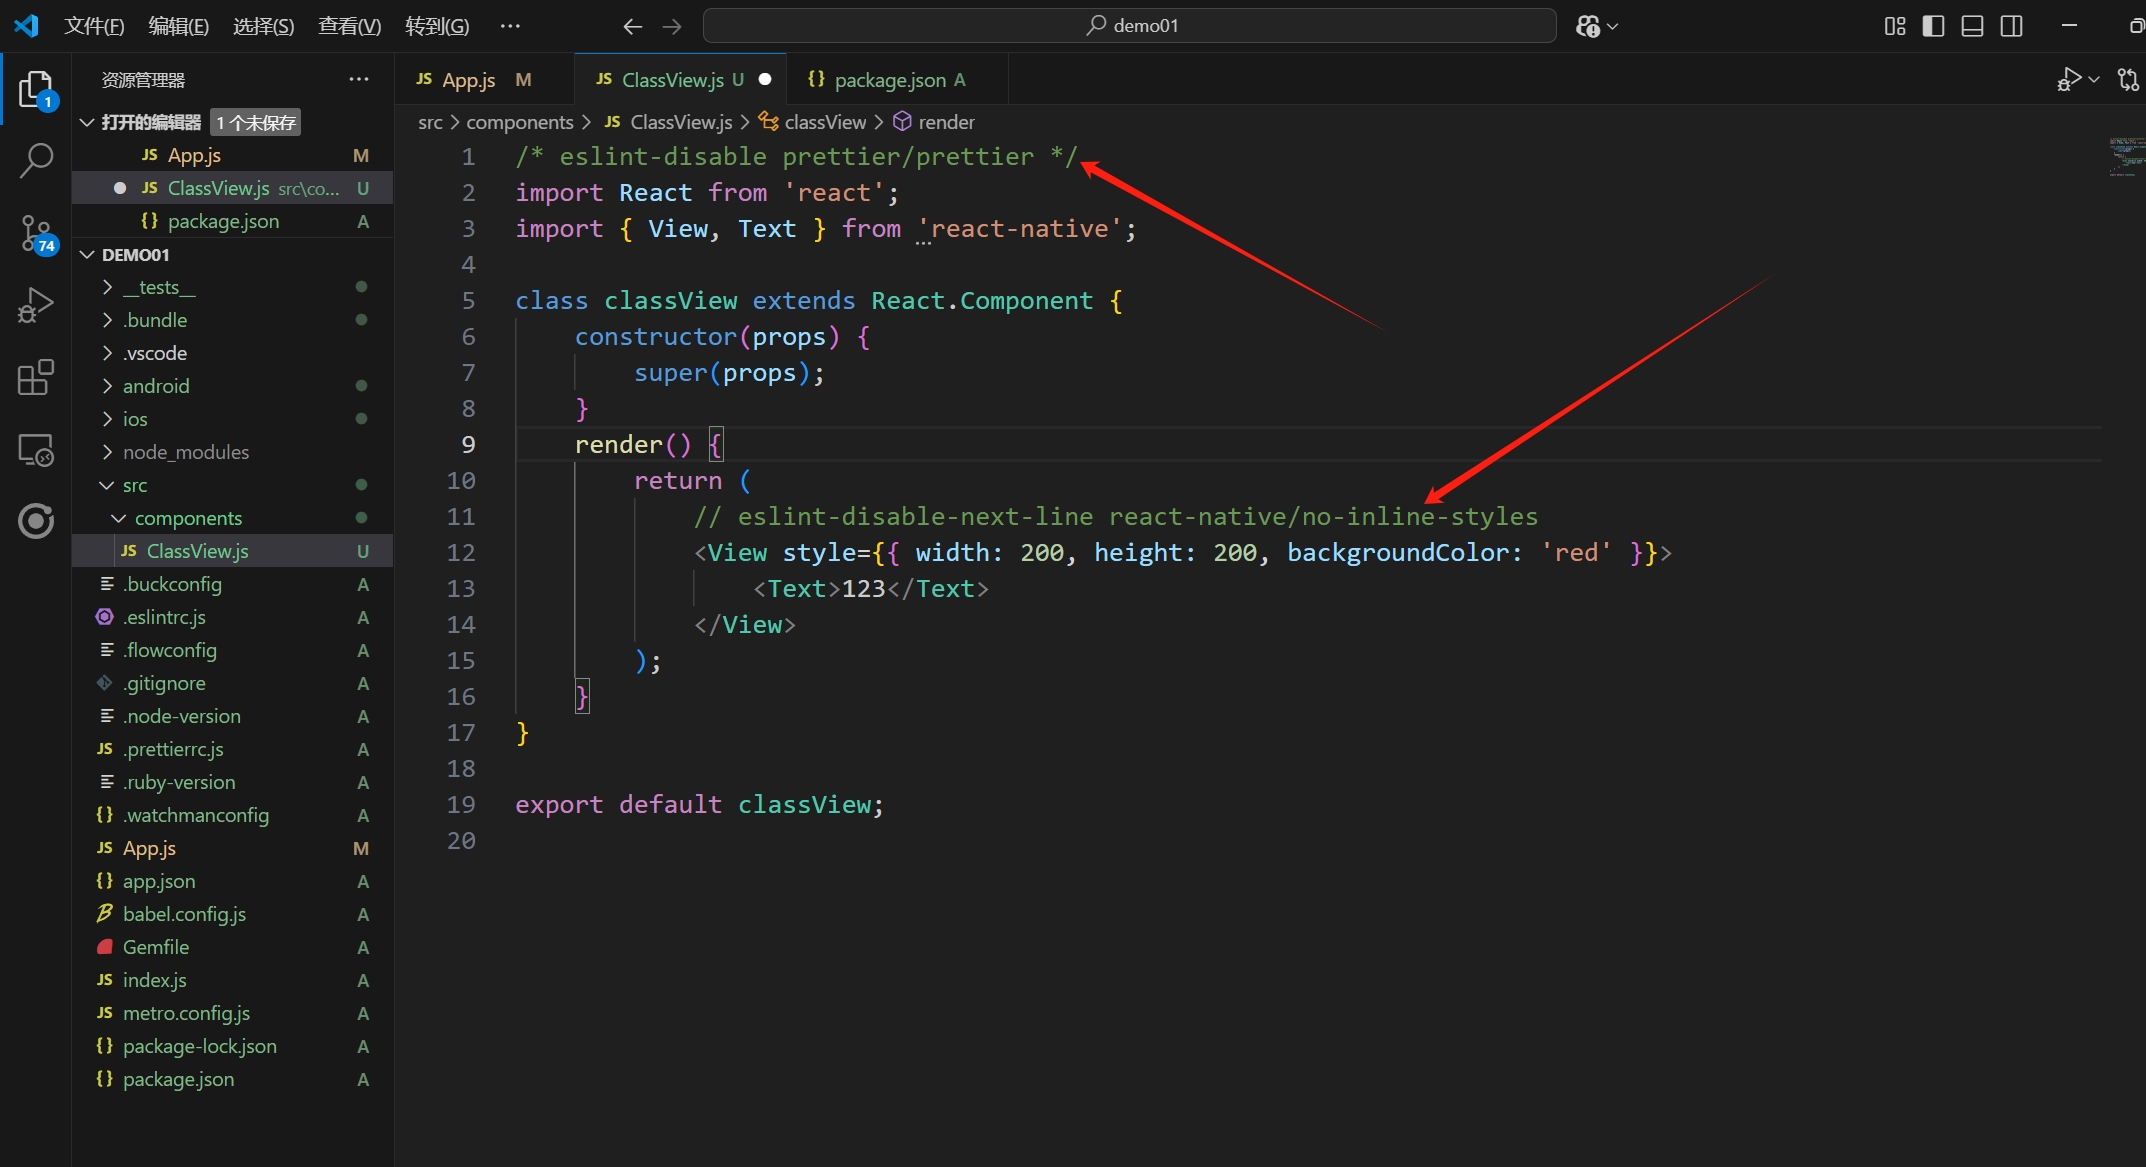Click the Run or Debug play icon
This screenshot has width=2146, height=1167.
(2068, 79)
